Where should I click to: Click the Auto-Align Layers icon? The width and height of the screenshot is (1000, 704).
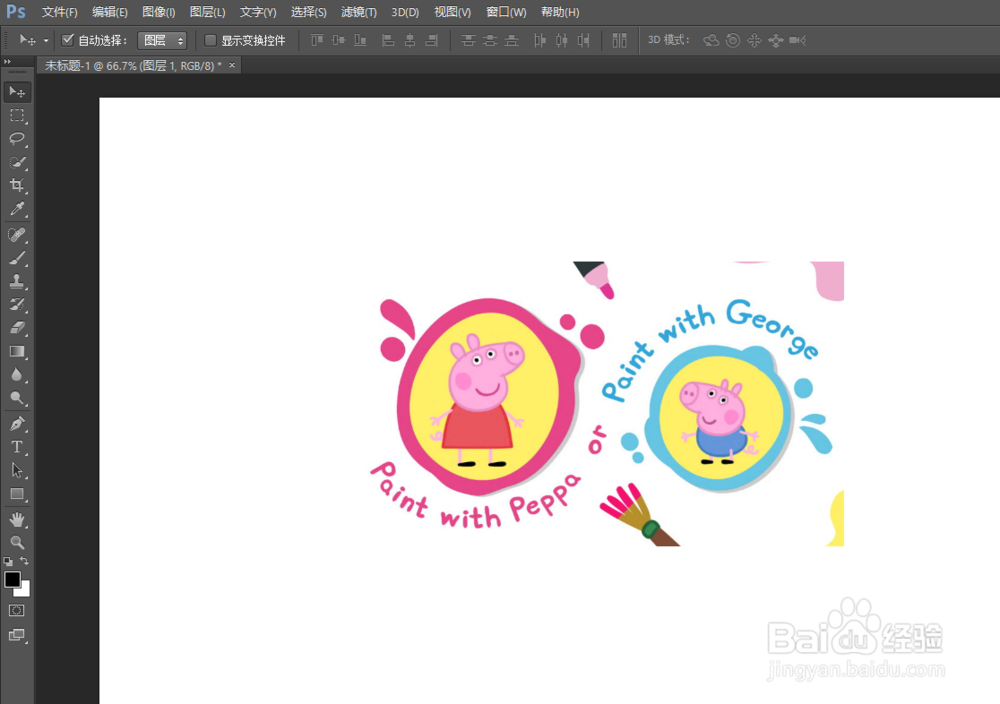pyautogui.click(x=619, y=41)
